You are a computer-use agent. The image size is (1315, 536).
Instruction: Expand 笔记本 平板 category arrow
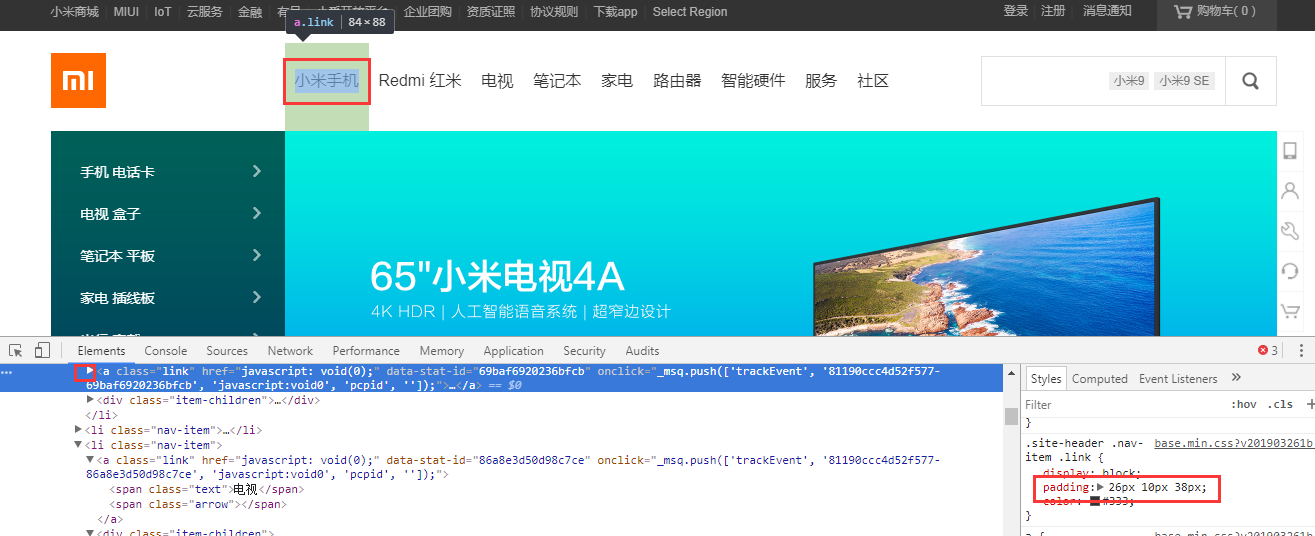click(257, 255)
